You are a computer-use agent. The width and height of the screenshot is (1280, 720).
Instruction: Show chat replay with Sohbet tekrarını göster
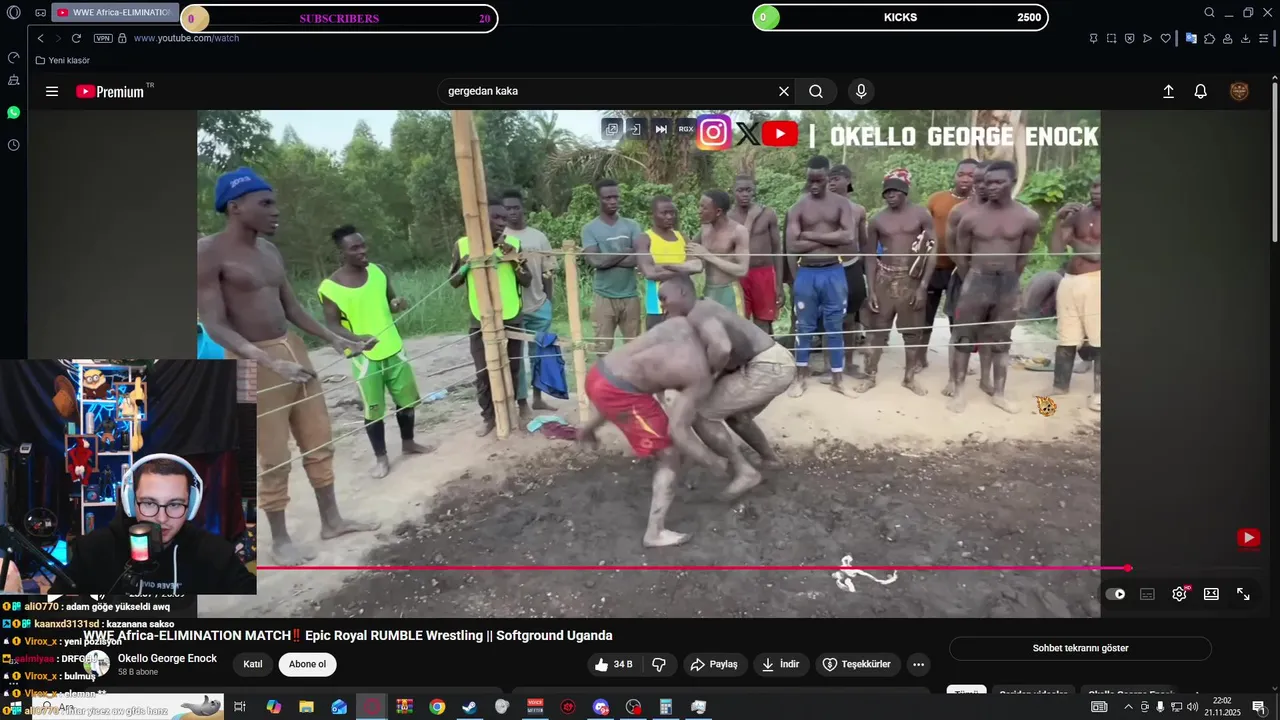coord(1080,648)
